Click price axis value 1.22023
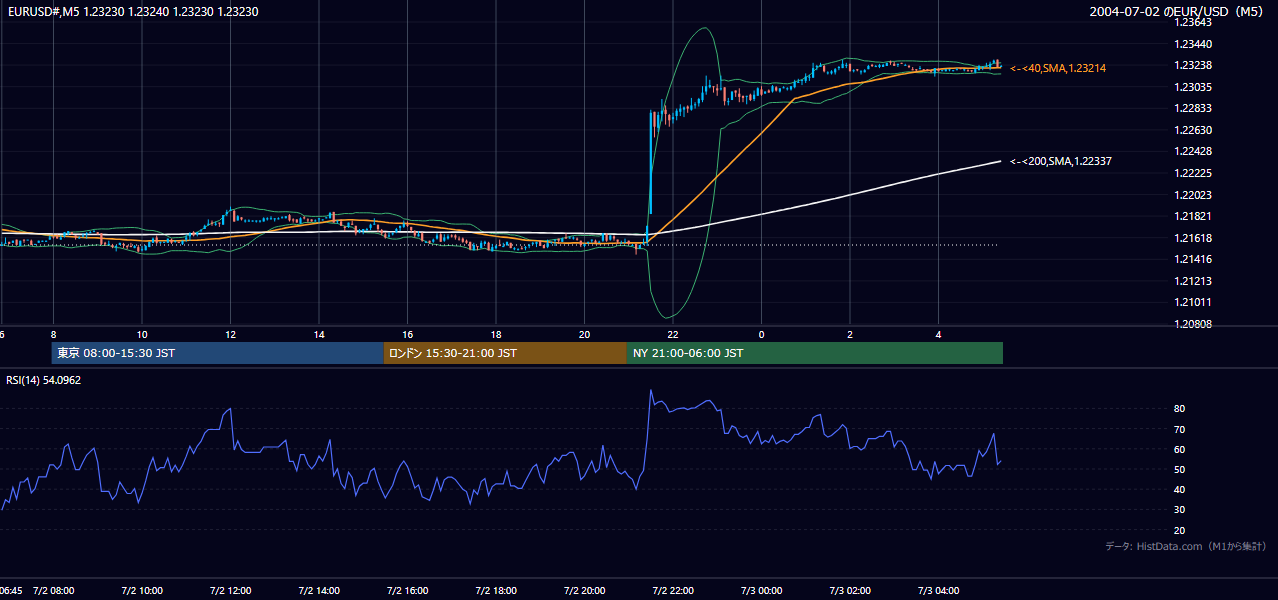Image resolution: width=1278 pixels, height=600 pixels. (1195, 195)
